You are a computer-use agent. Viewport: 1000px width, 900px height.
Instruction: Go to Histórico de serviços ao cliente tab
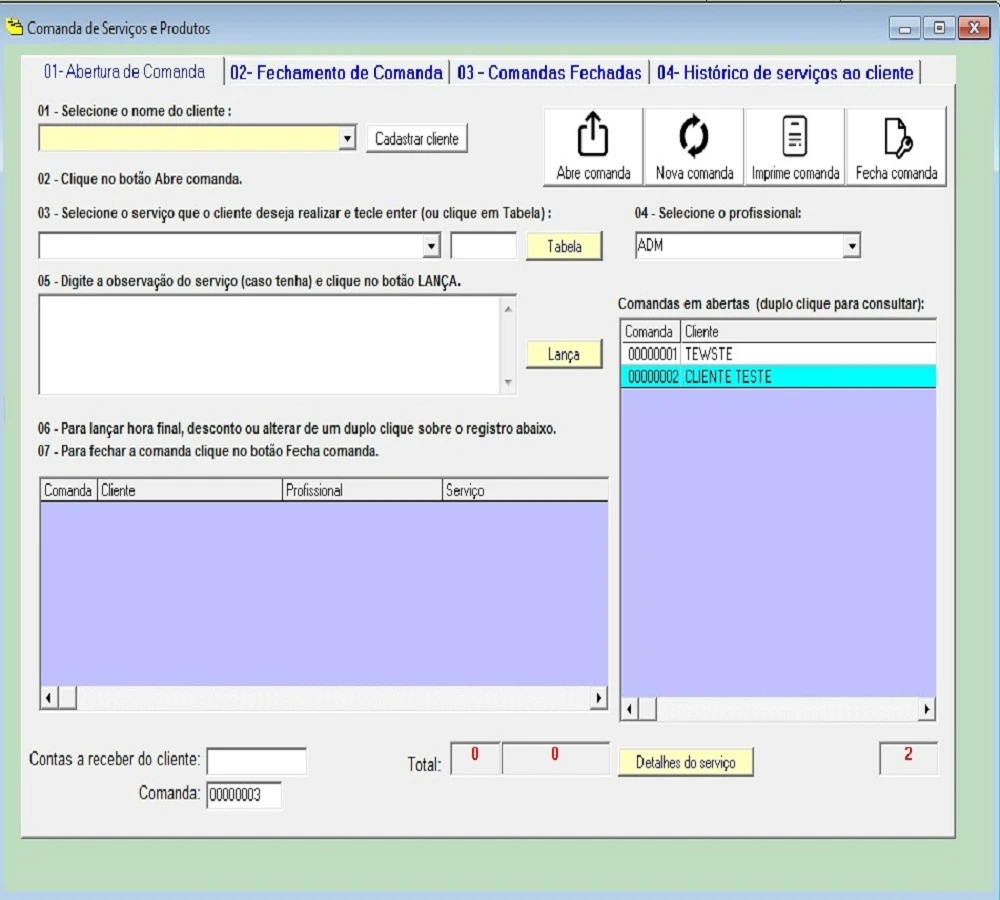coord(785,73)
